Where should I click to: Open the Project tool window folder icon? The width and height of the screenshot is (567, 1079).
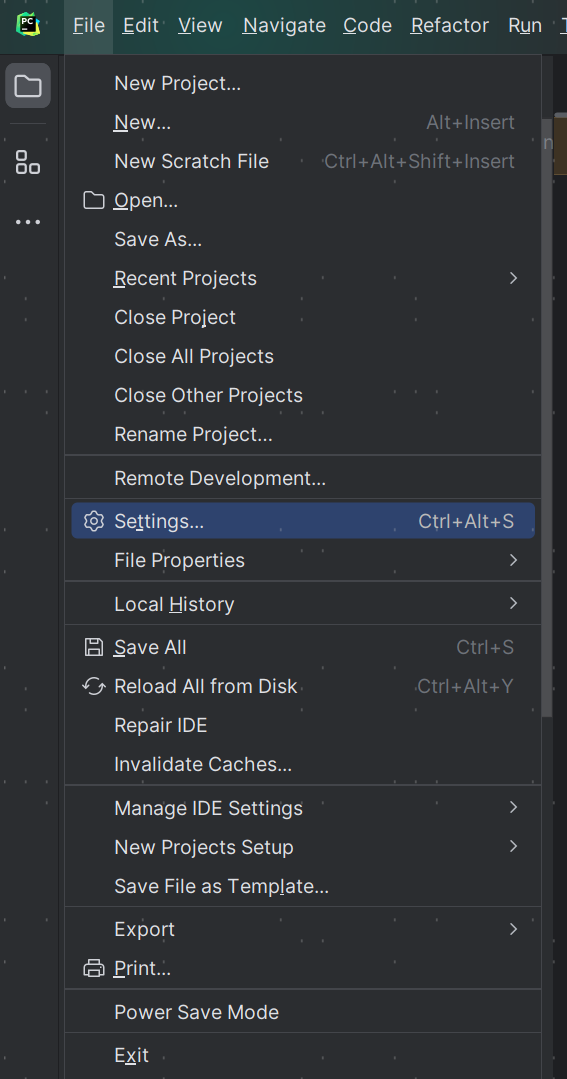tap(28, 86)
